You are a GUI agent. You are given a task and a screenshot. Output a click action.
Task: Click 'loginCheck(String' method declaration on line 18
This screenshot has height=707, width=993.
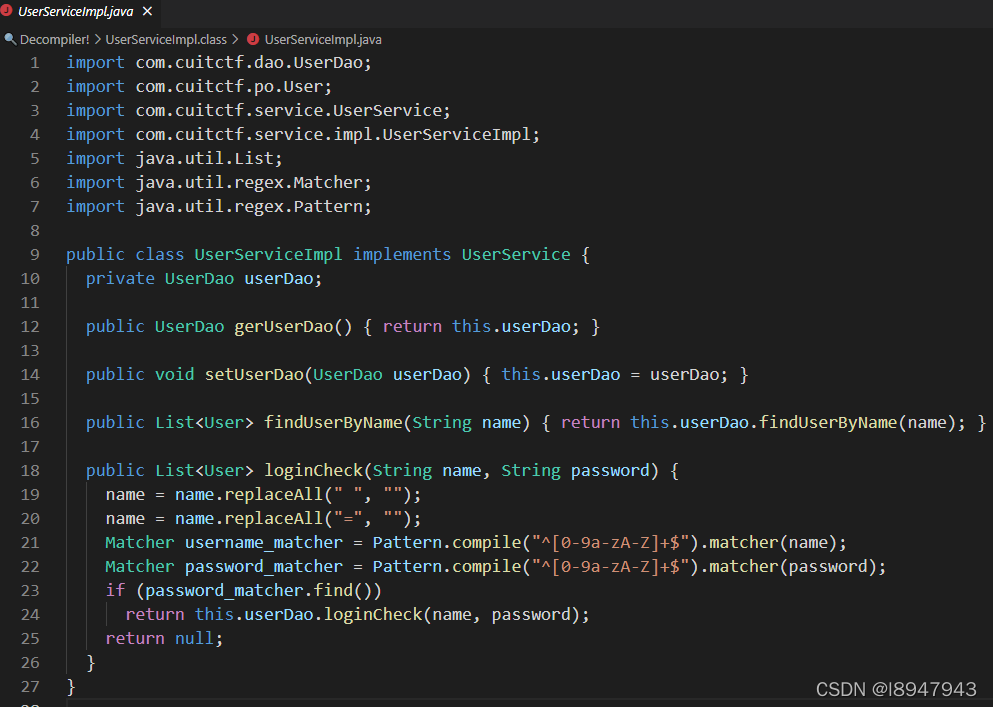(348, 471)
